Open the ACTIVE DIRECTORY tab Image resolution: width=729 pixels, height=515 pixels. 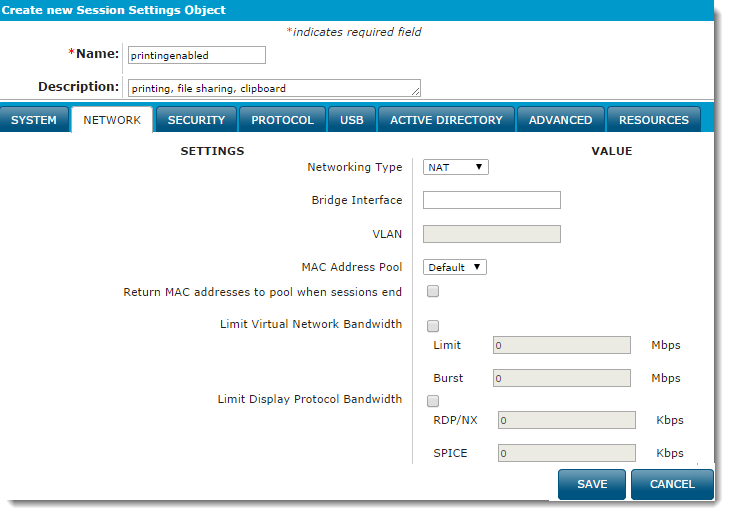click(x=446, y=120)
